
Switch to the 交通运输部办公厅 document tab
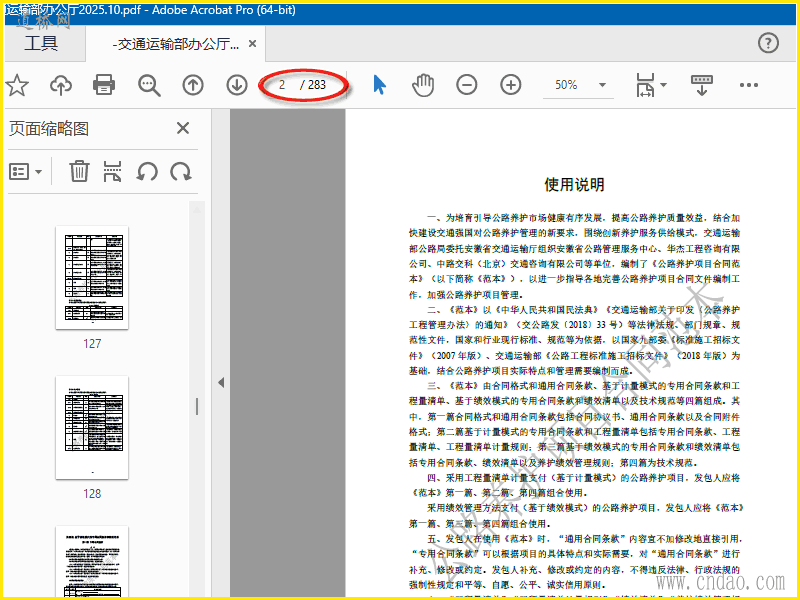tap(176, 44)
